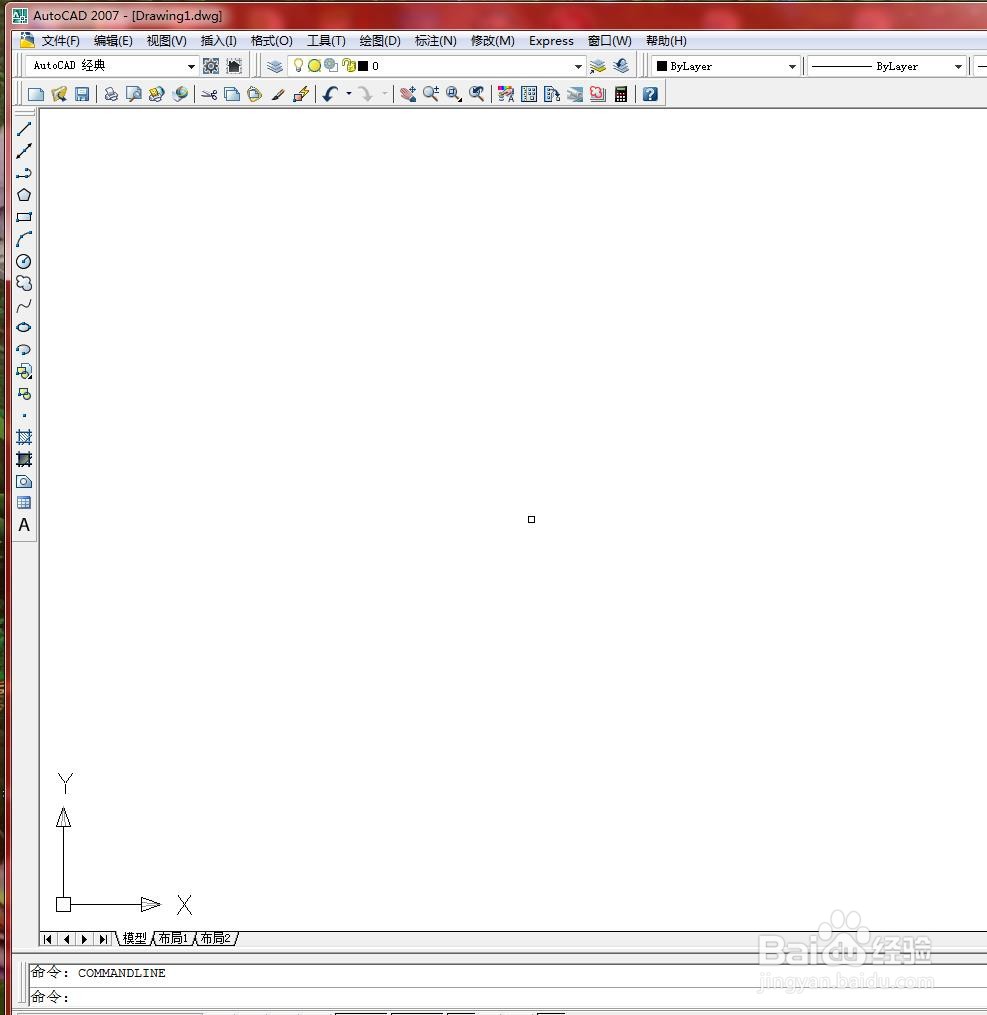Expand the ByLayer linetype dropdown
The image size is (987, 1015).
958,67
